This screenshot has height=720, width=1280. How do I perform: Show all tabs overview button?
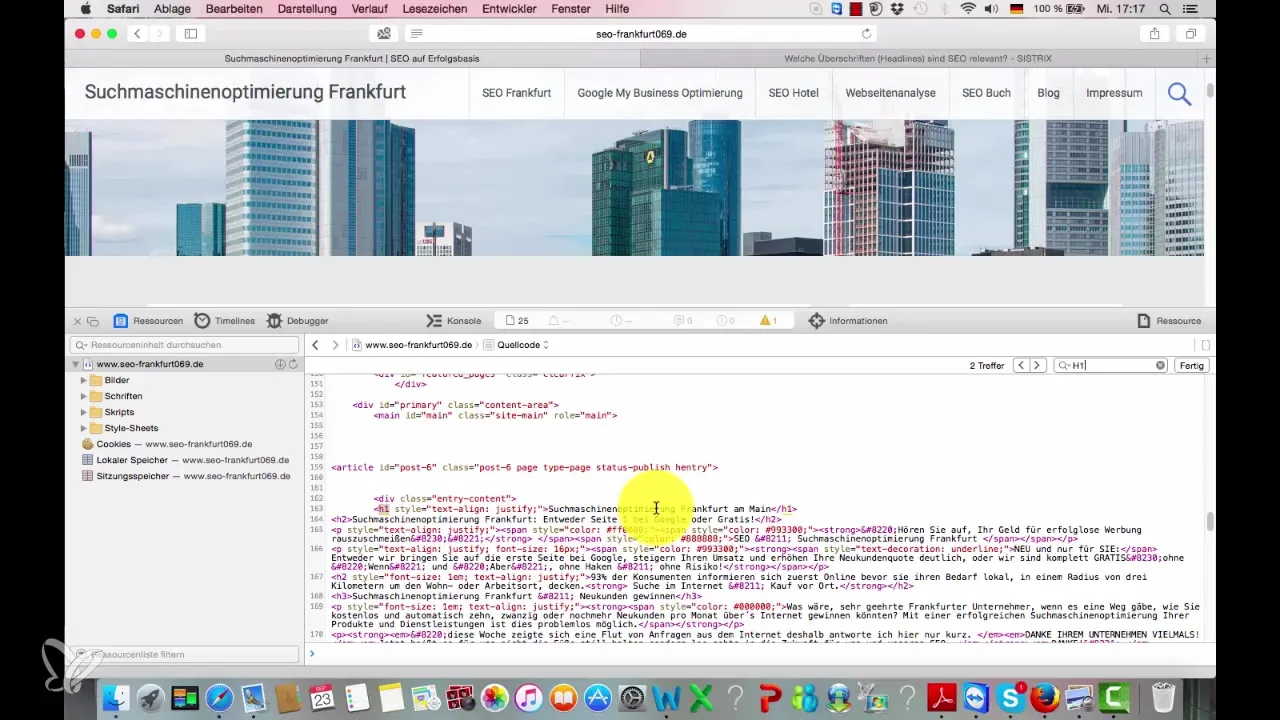(x=1191, y=33)
